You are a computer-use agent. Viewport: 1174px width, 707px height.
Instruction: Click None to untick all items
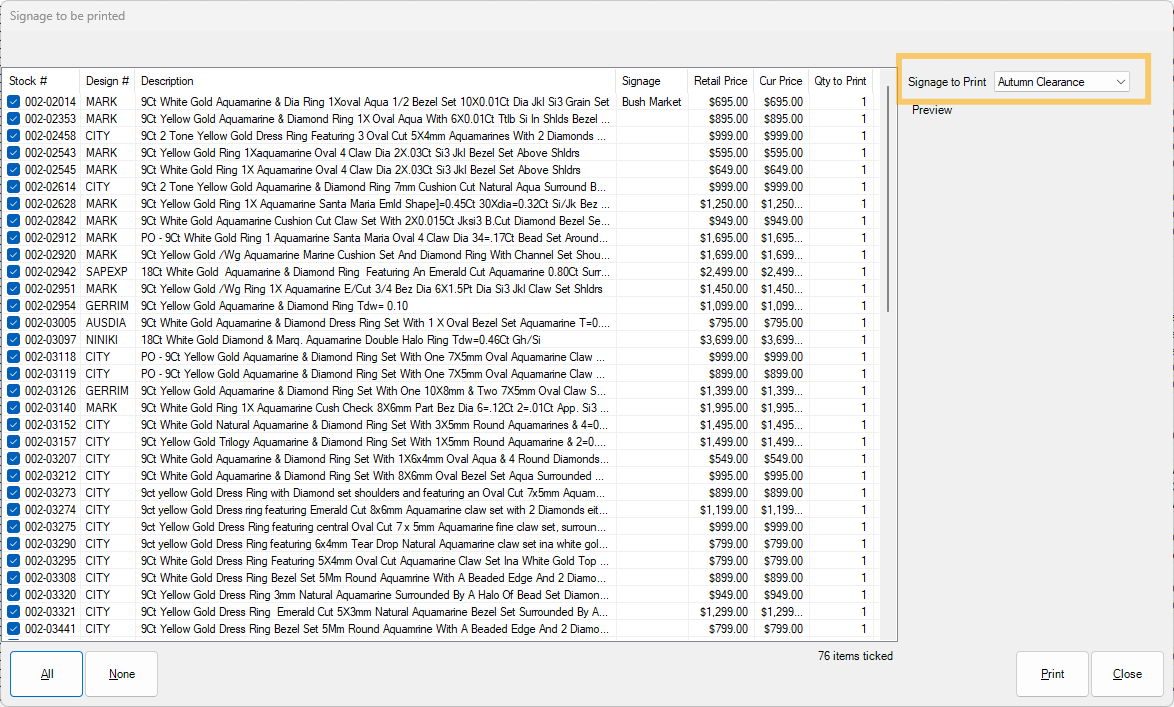pos(122,674)
